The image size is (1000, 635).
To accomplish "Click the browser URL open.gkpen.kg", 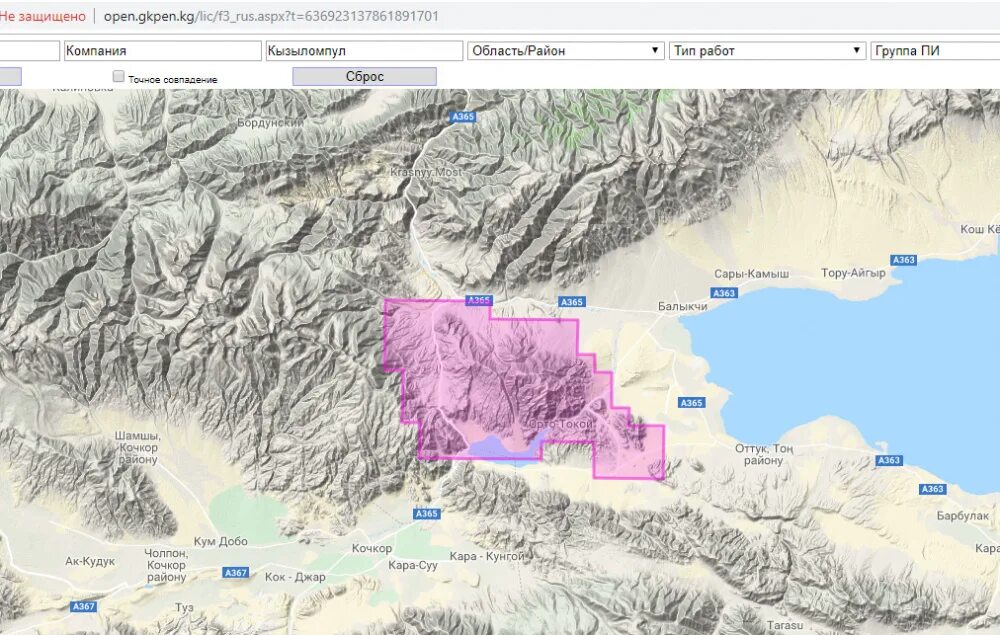I will [271, 16].
